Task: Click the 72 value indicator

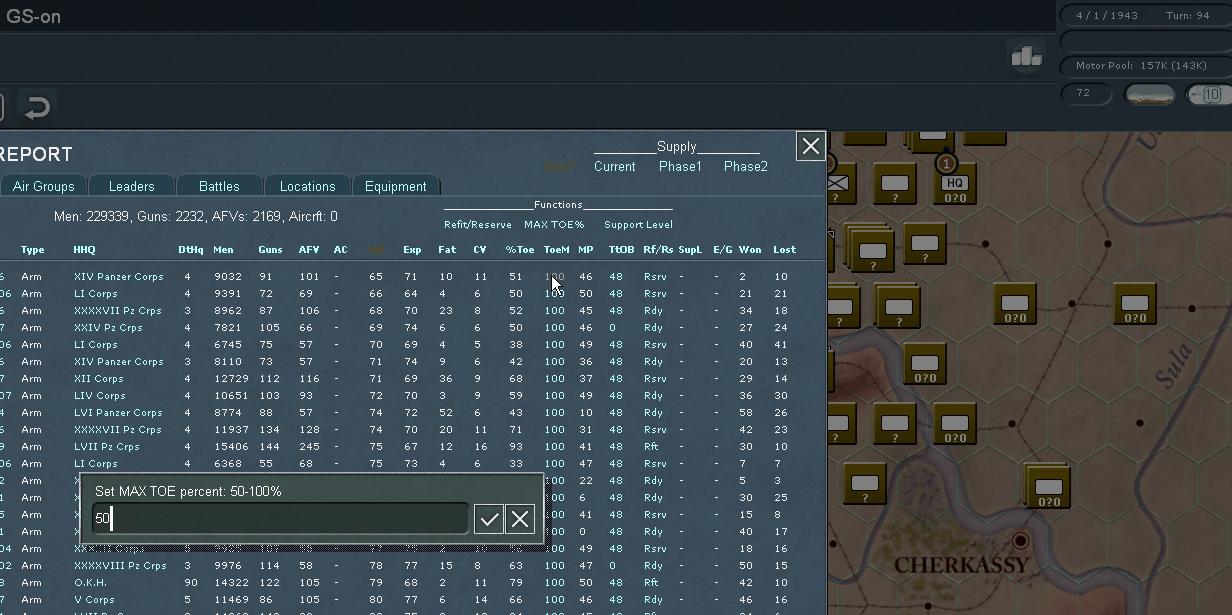Action: 1087,94
